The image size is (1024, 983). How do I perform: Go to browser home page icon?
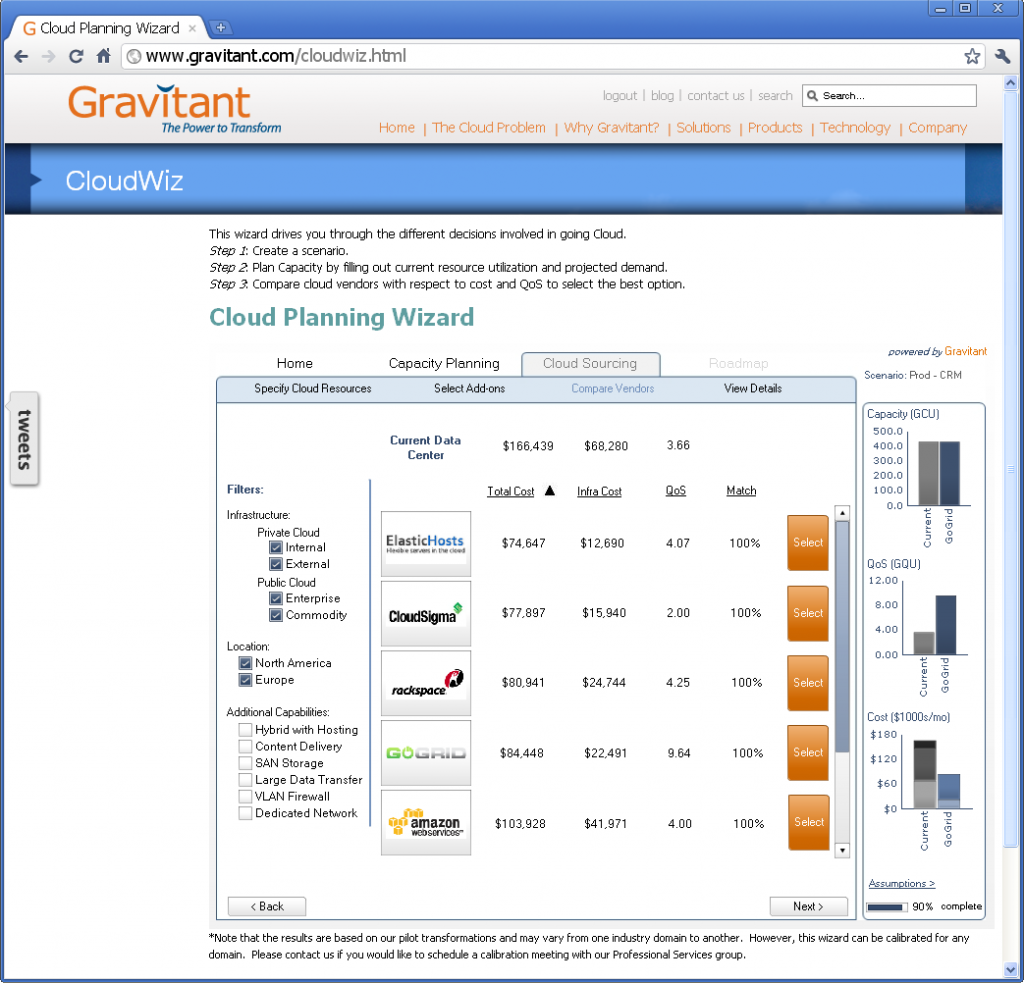pyautogui.click(x=103, y=56)
